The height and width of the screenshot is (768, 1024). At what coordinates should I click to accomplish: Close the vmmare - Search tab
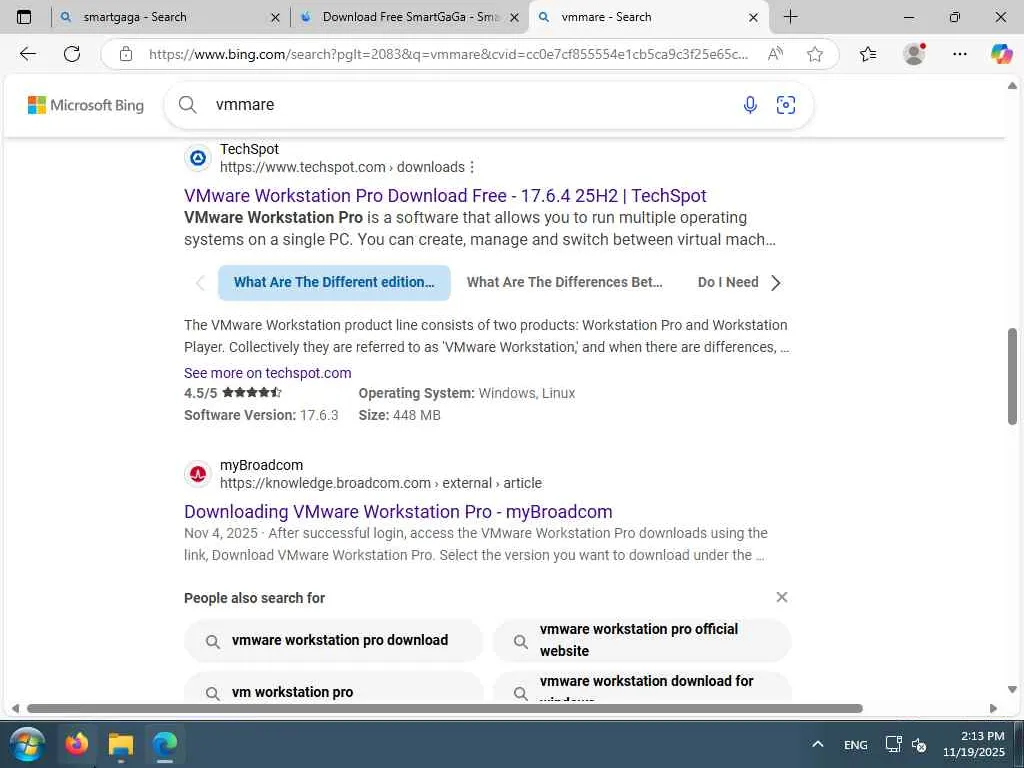[753, 18]
